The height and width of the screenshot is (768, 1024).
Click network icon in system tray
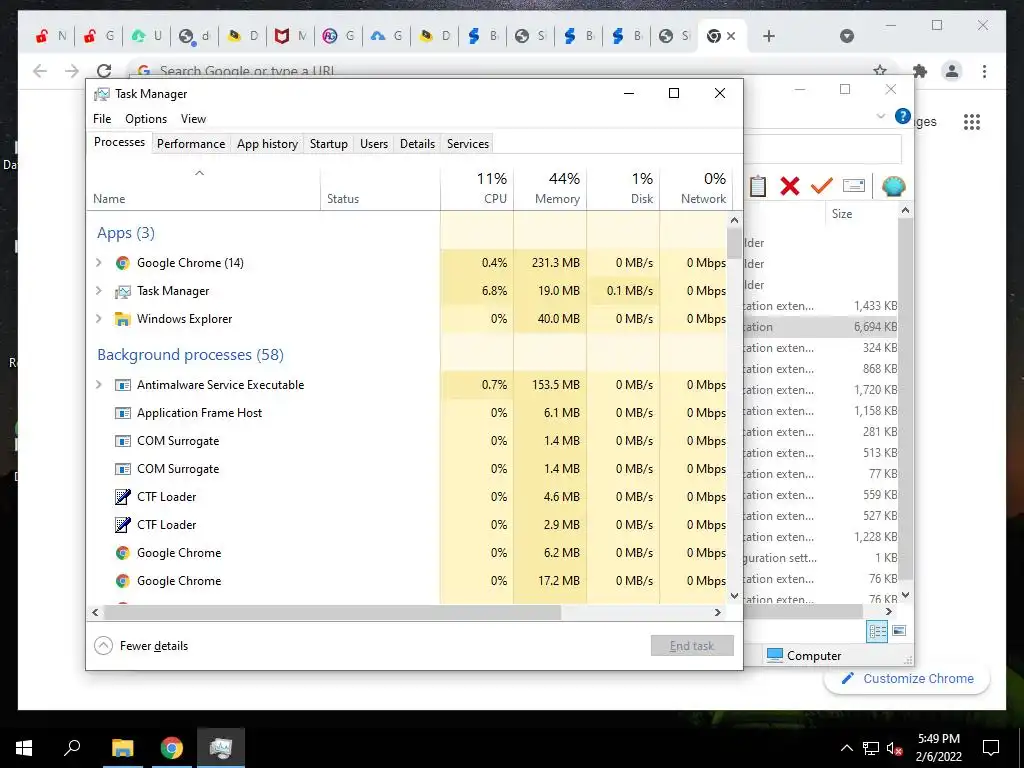click(x=871, y=748)
